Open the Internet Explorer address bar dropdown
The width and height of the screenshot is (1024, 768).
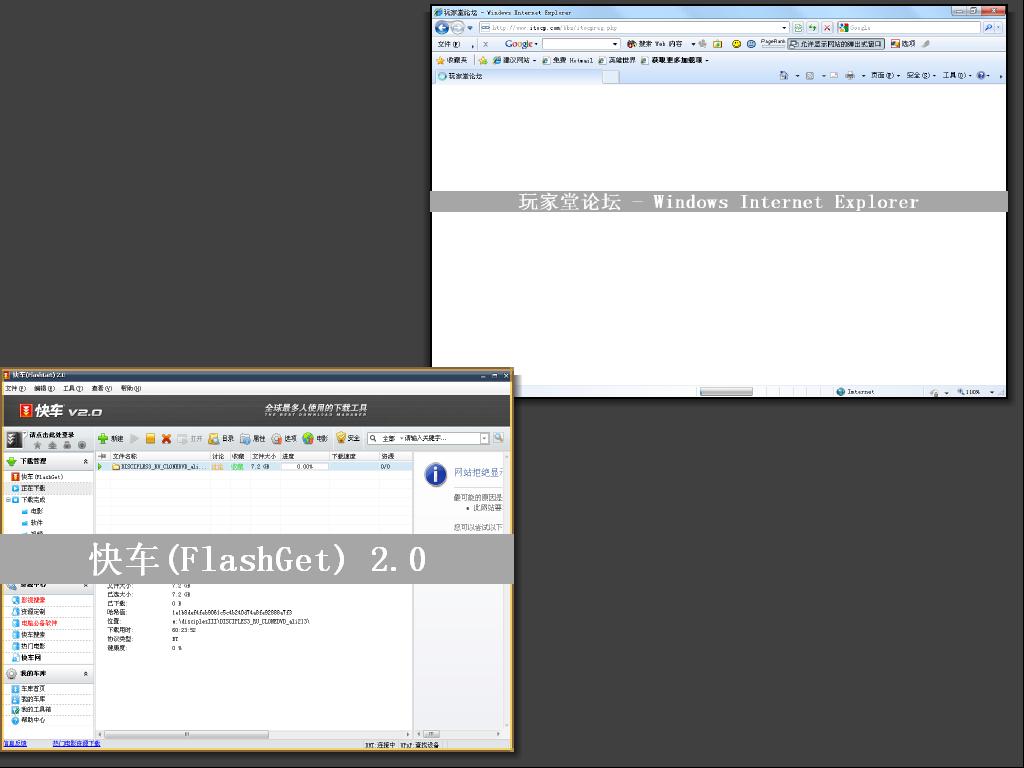784,28
